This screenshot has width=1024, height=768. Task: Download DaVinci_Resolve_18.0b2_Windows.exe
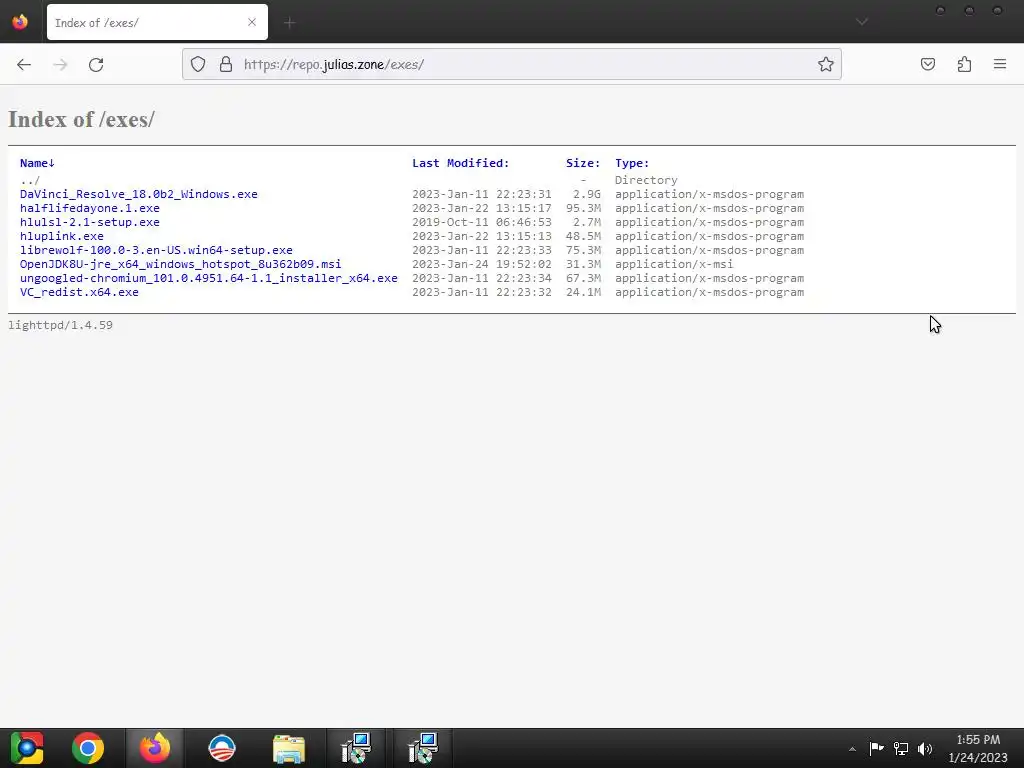pos(138,195)
